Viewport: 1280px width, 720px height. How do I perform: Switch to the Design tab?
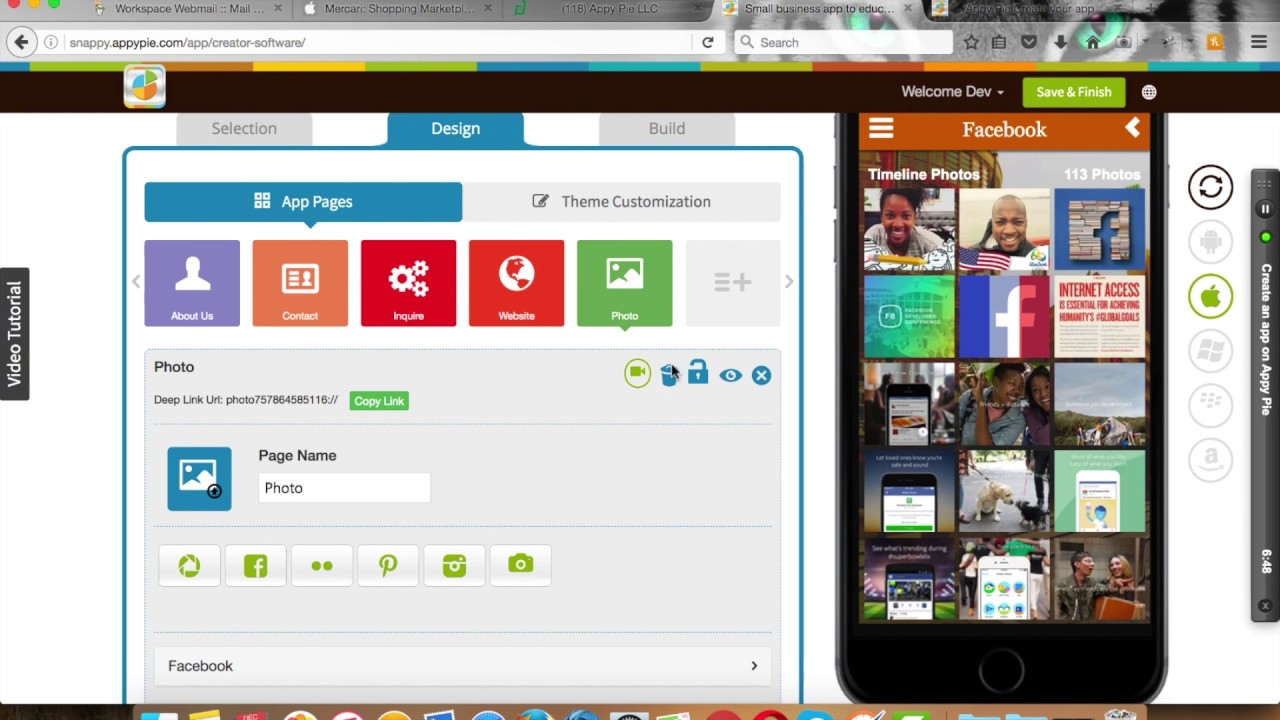click(x=455, y=128)
